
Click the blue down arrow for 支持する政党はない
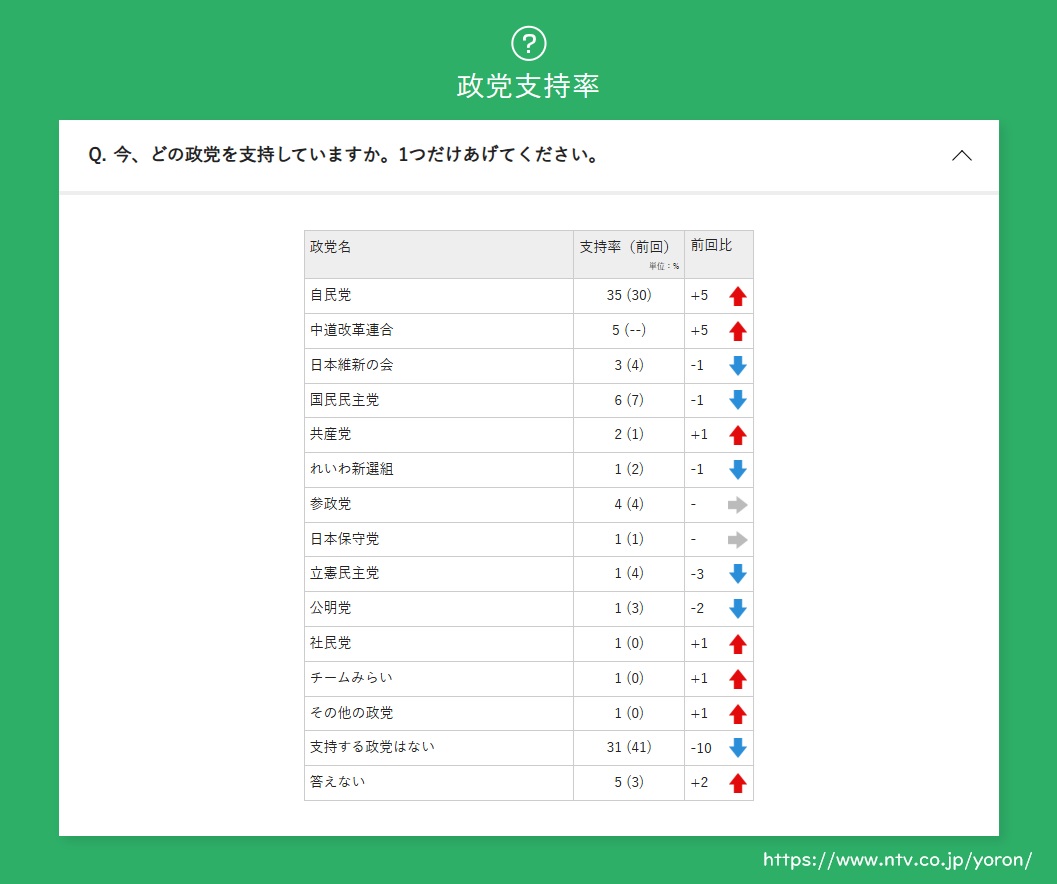[x=738, y=748]
